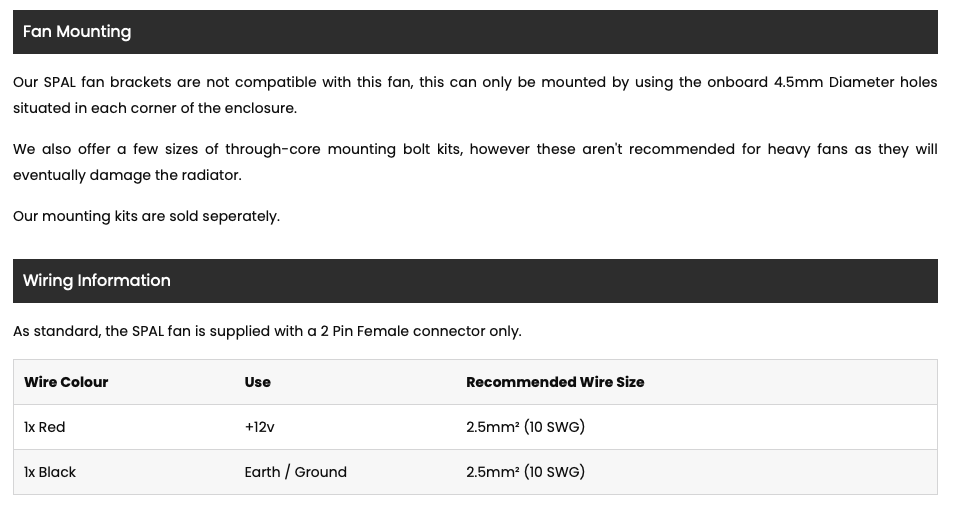Click the wire size in Red row
Screen dimensions: 955x509
point(525,427)
